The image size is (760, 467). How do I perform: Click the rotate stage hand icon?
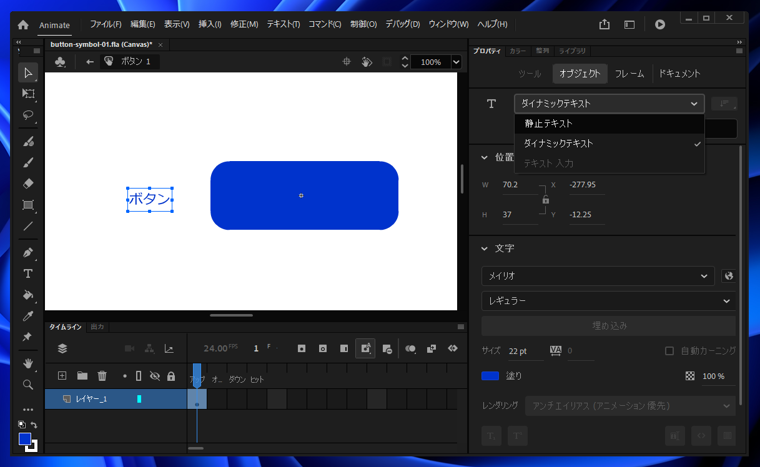coord(367,62)
